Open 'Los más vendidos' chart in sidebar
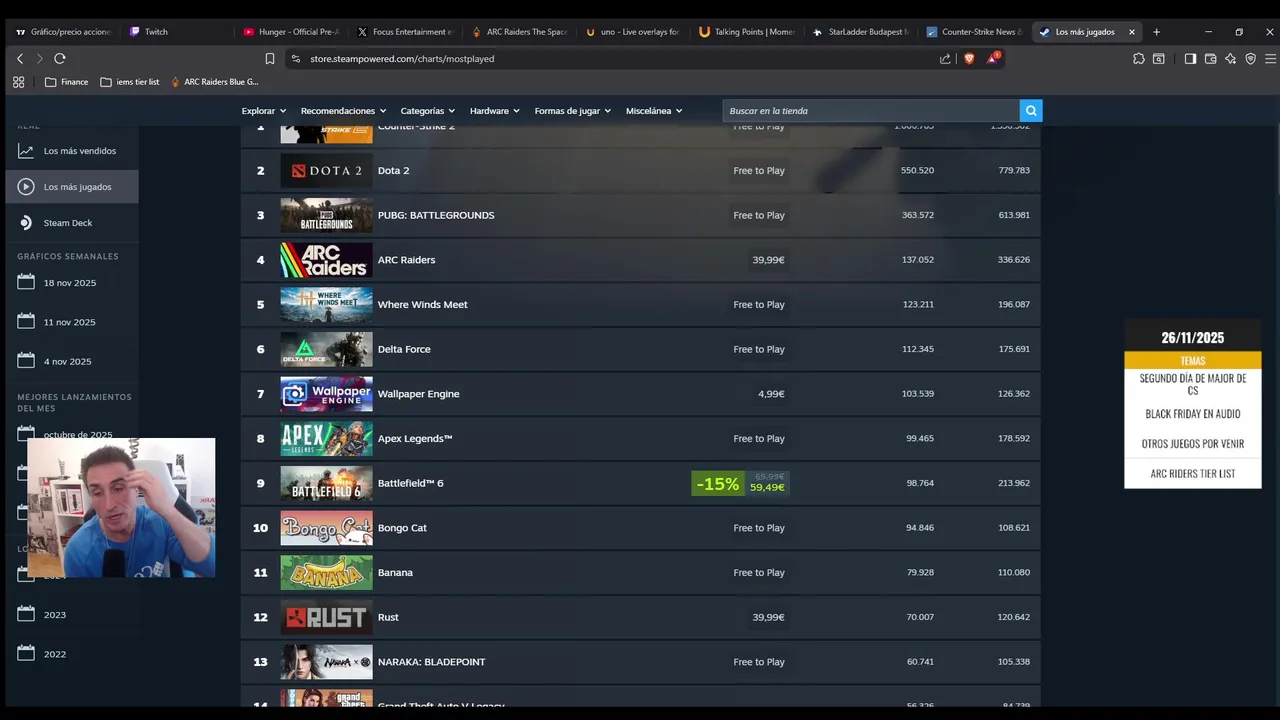This screenshot has height=720, width=1280. pos(72,151)
